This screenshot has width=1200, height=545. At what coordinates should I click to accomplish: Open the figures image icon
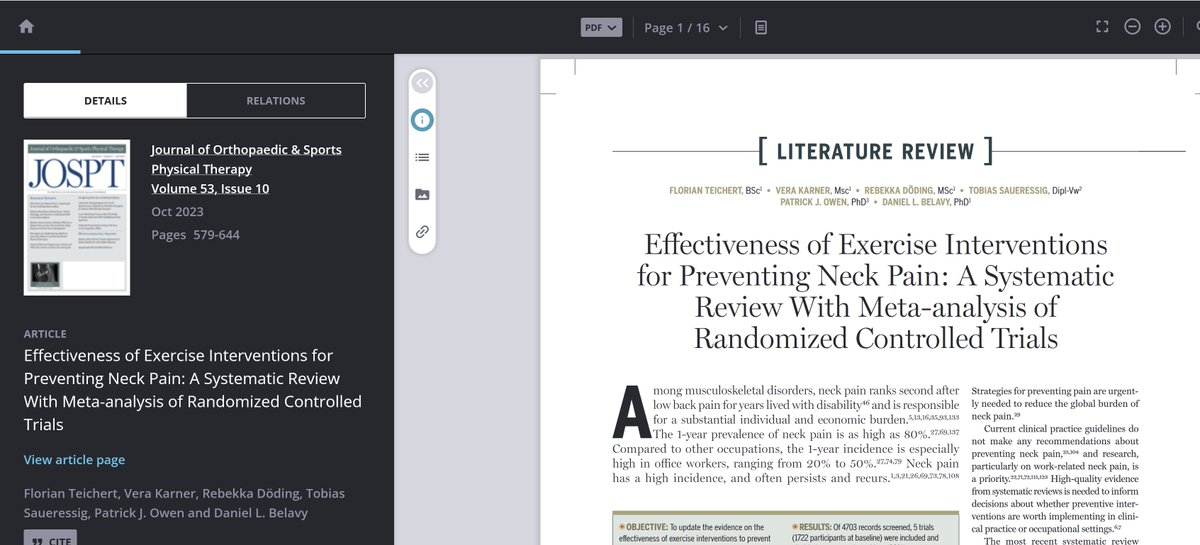point(422,194)
